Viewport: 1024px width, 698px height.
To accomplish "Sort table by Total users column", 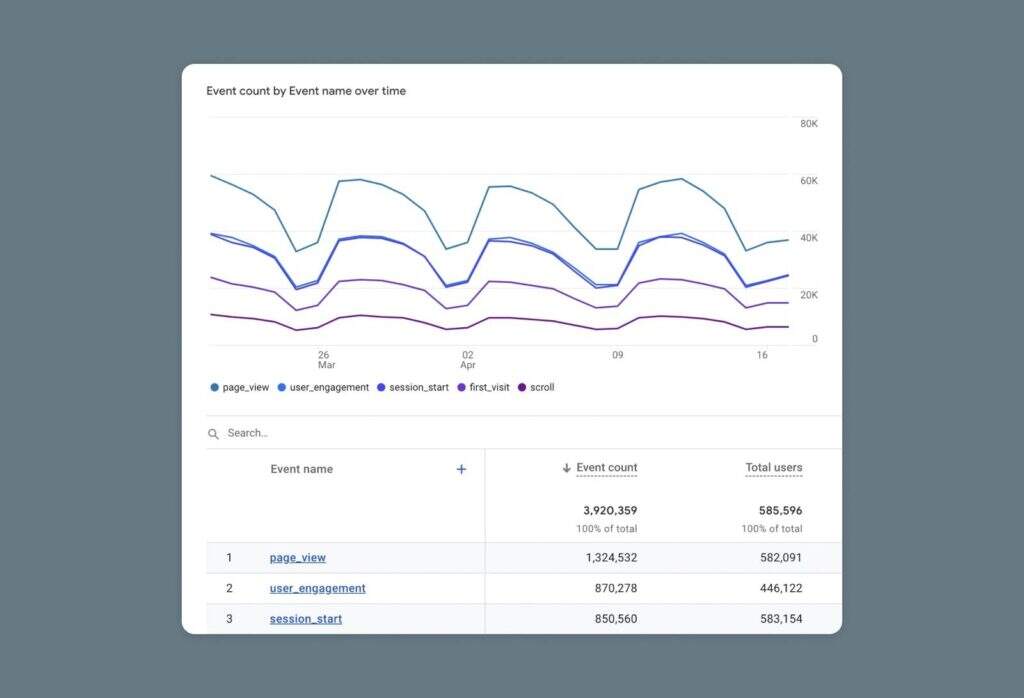I will [773, 467].
